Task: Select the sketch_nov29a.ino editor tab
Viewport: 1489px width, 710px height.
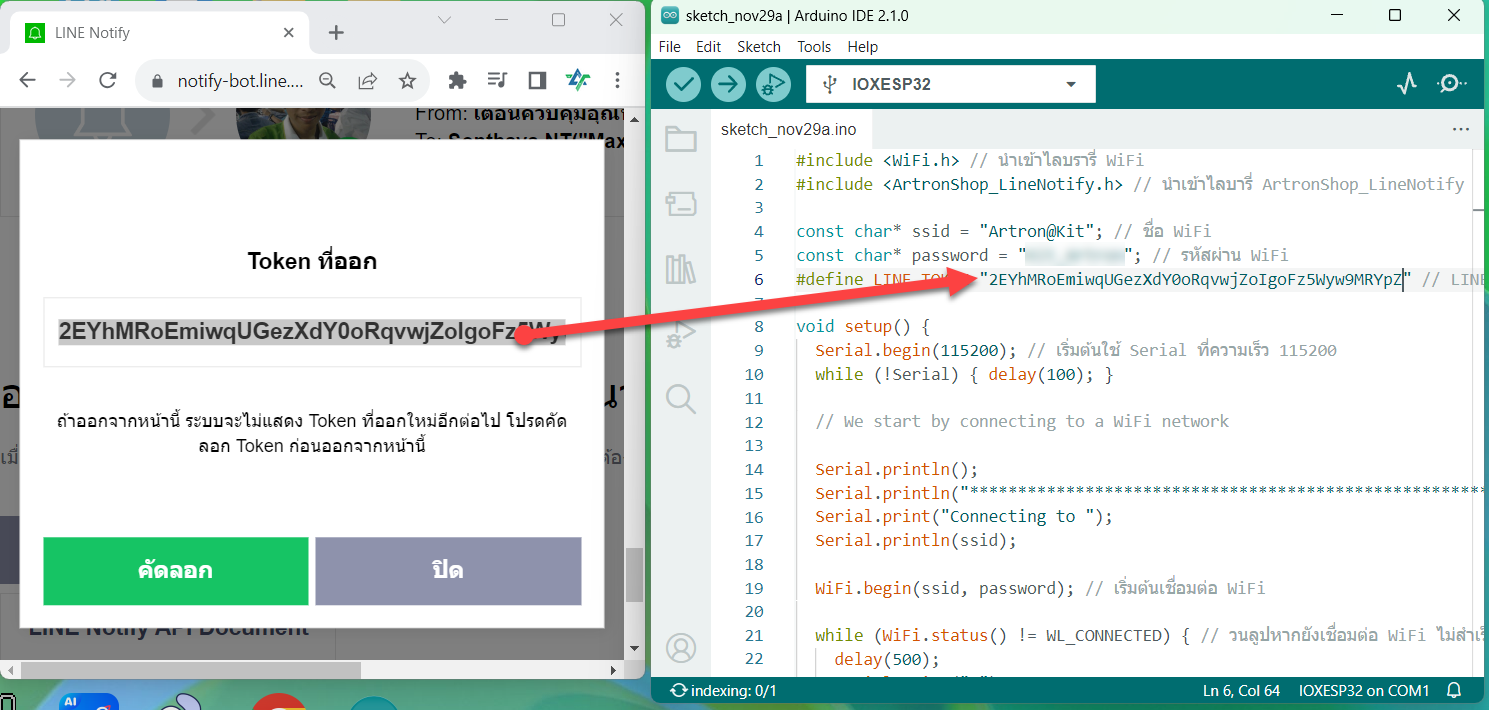Action: tap(788, 130)
